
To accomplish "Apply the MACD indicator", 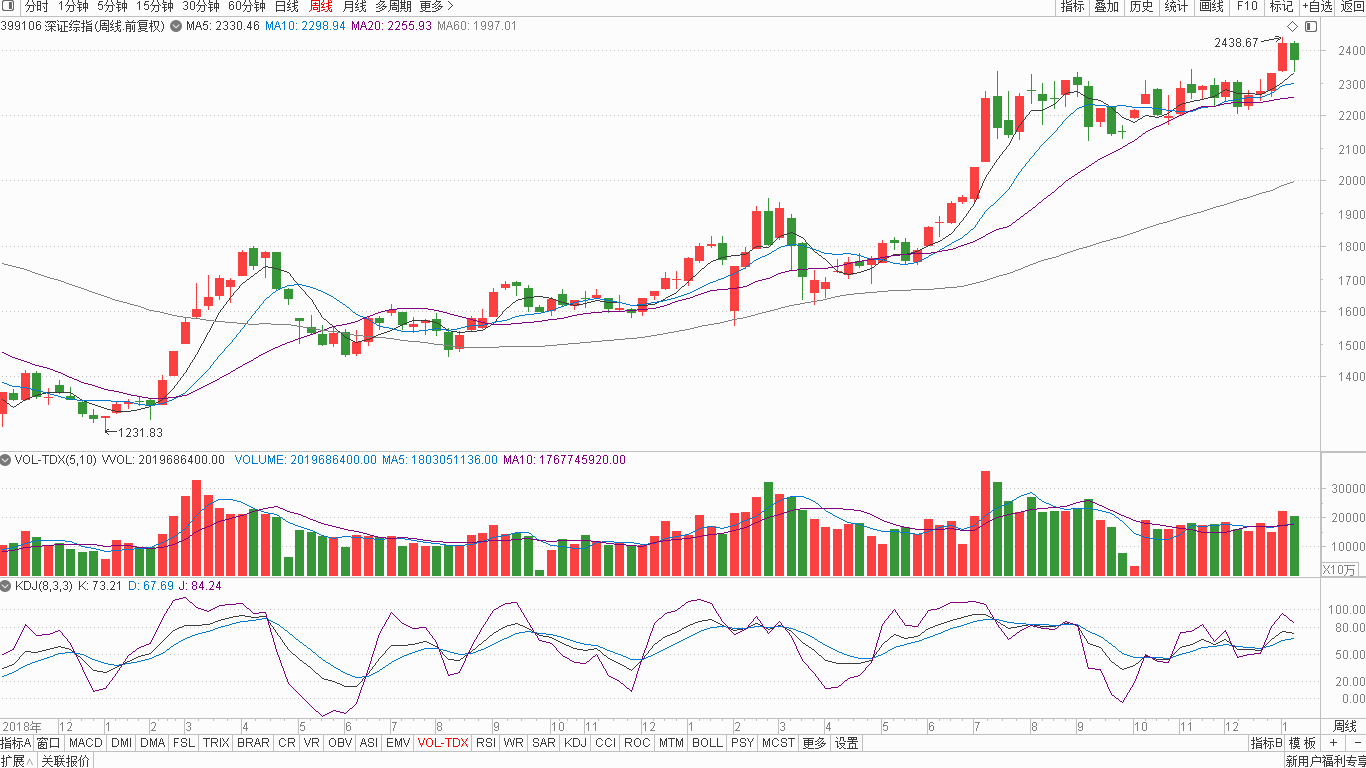I will (85, 743).
